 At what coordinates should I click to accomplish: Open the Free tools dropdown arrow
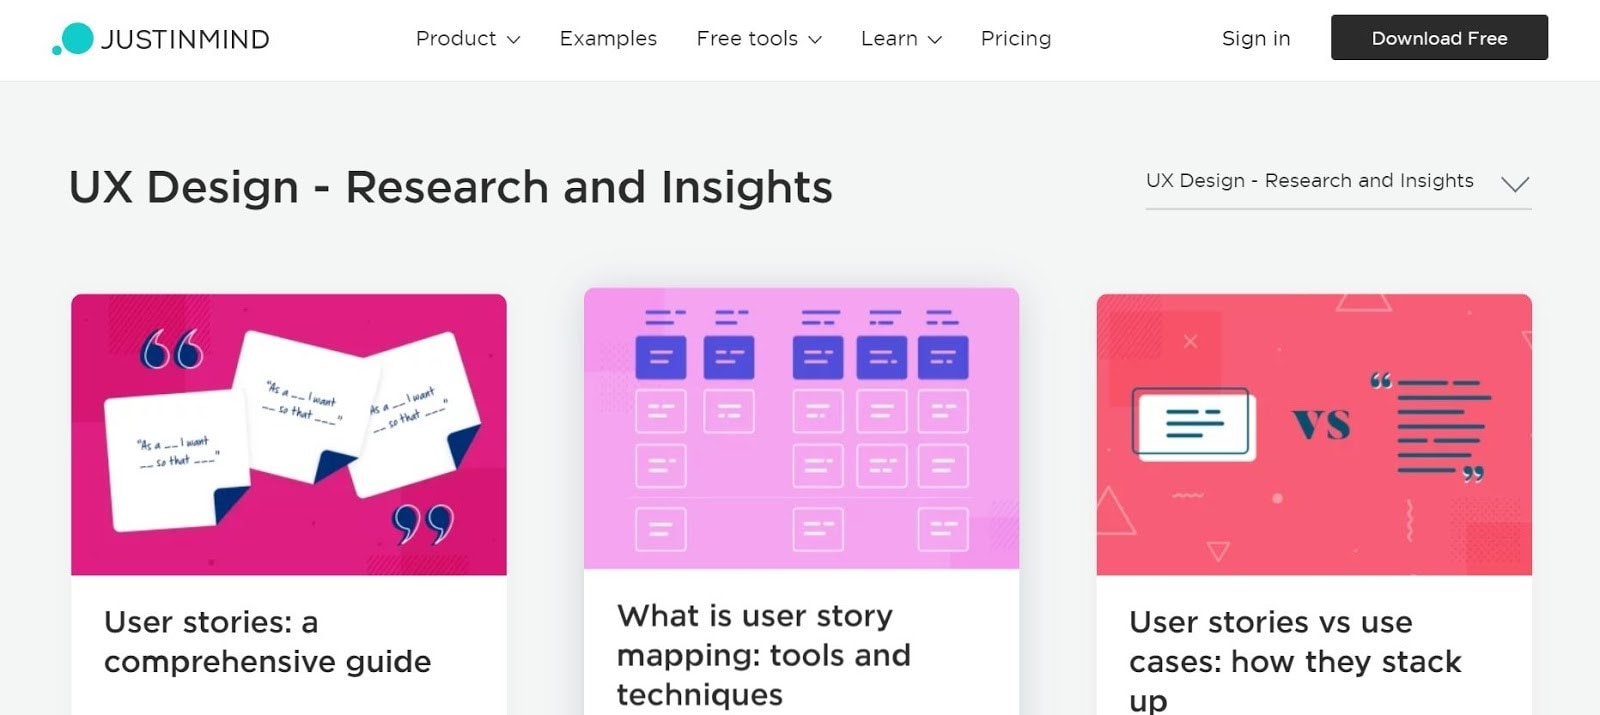815,40
